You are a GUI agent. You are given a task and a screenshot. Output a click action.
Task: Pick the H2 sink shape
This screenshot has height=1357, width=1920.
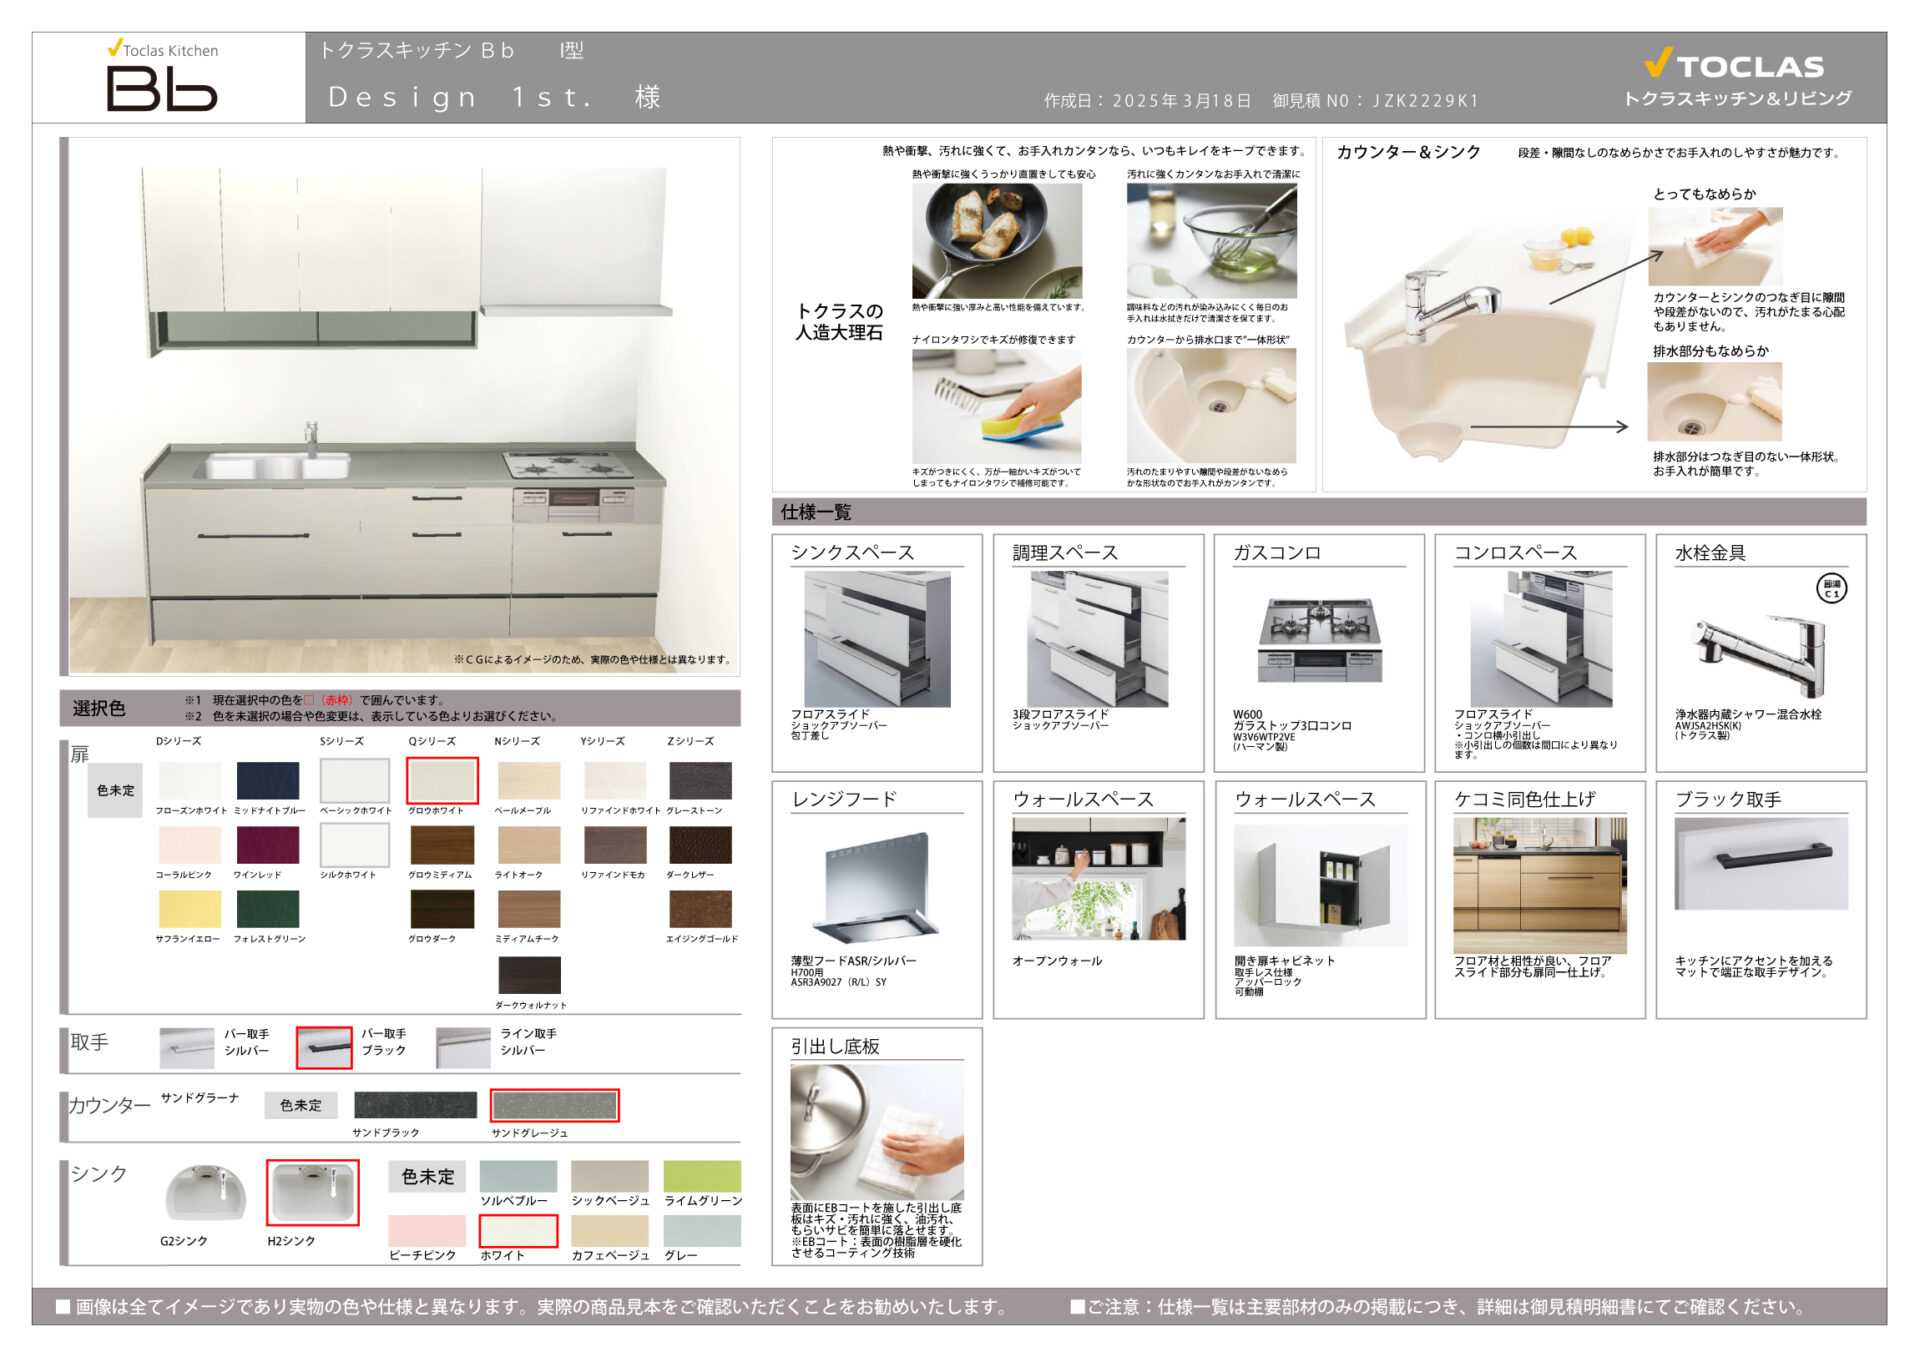click(312, 1192)
